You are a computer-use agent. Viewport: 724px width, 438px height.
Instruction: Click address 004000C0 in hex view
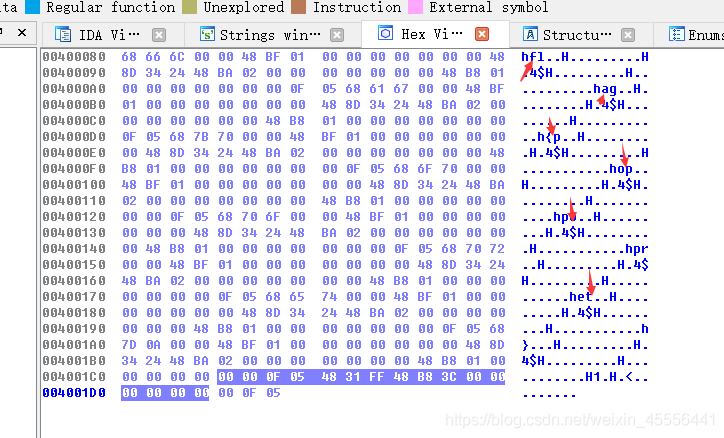(x=74, y=121)
